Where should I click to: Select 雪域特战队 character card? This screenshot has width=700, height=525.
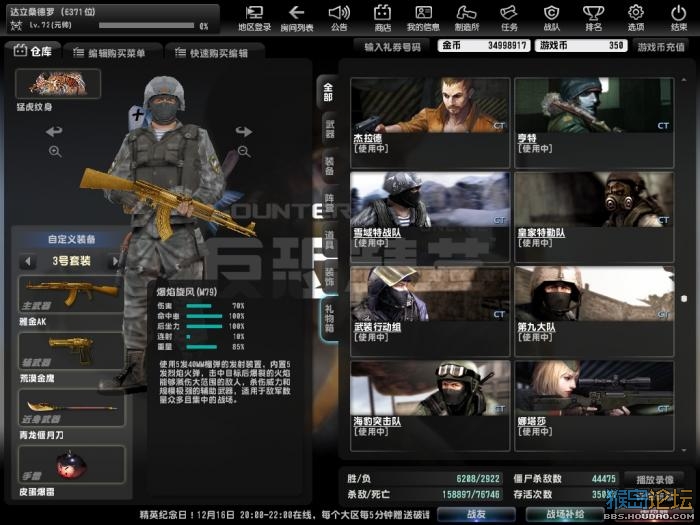point(430,217)
